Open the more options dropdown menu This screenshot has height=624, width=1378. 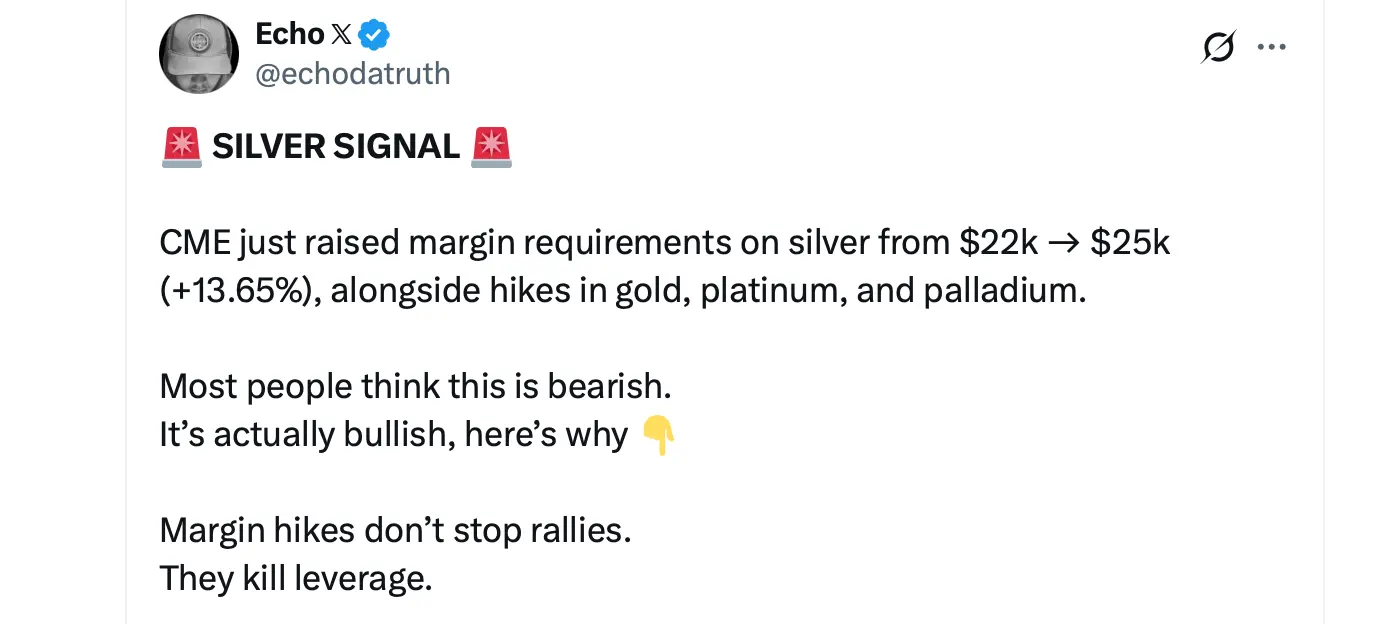(1272, 46)
